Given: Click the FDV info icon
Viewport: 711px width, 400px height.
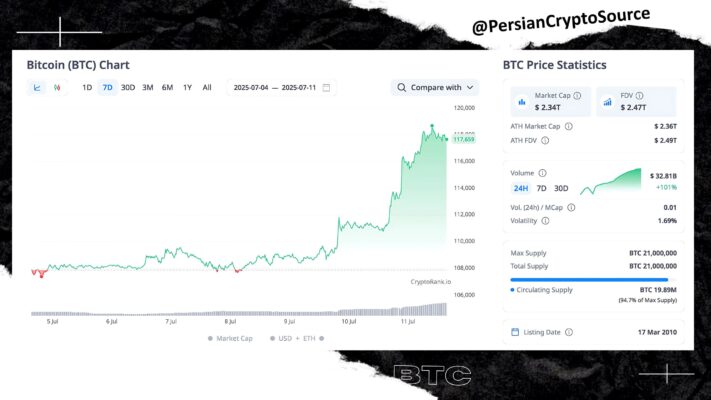Looking at the screenshot, I should click(x=639, y=96).
